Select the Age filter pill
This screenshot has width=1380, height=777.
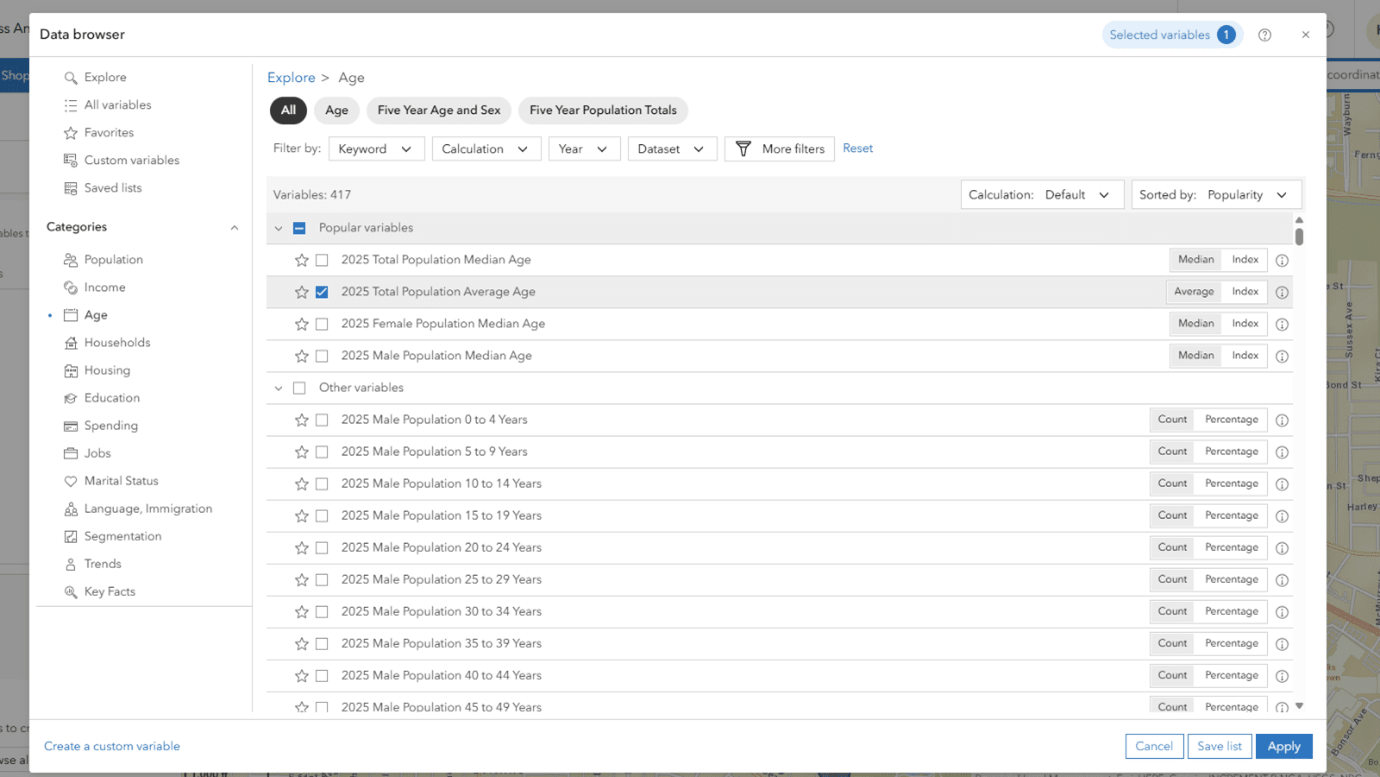pyautogui.click(x=336, y=110)
